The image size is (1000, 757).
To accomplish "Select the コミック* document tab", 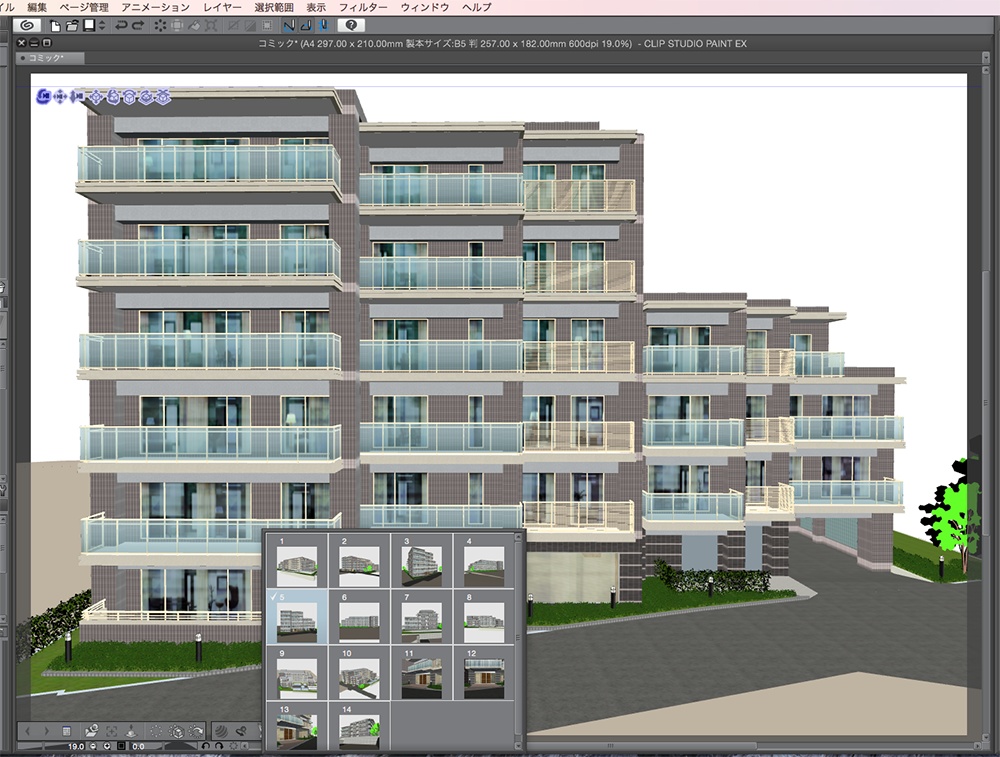I will (x=50, y=58).
